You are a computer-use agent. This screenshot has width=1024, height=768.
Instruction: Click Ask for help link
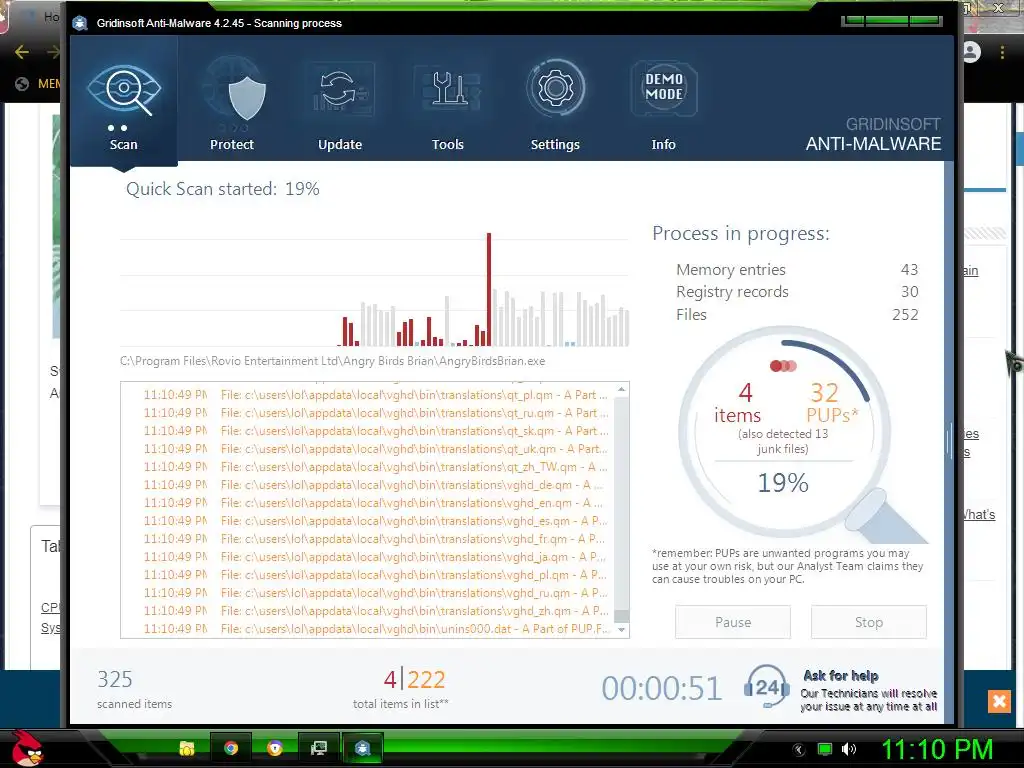click(840, 675)
